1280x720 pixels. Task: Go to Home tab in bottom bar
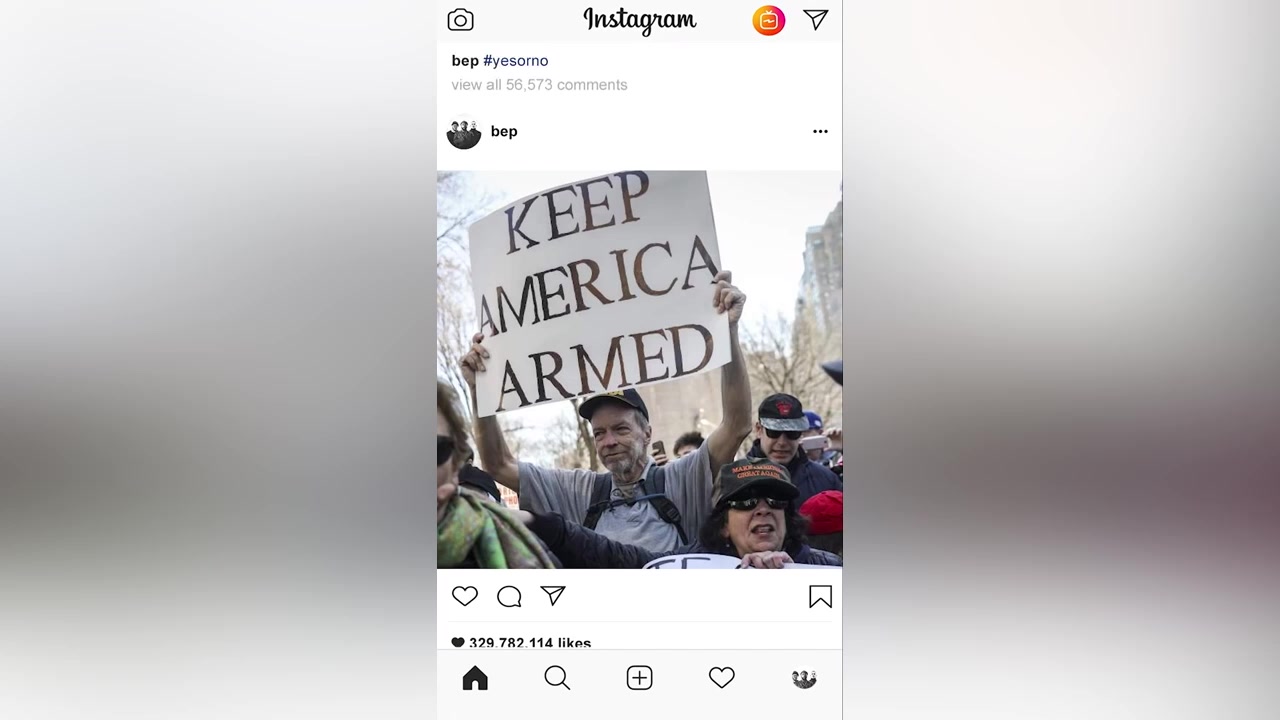[x=475, y=678]
